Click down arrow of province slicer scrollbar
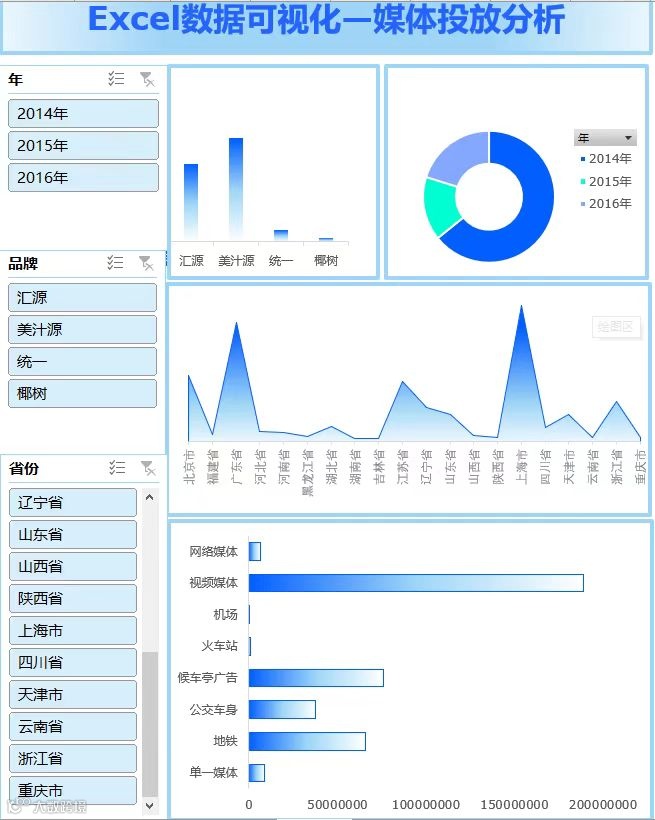Viewport: 655px width, 820px height. point(150,805)
